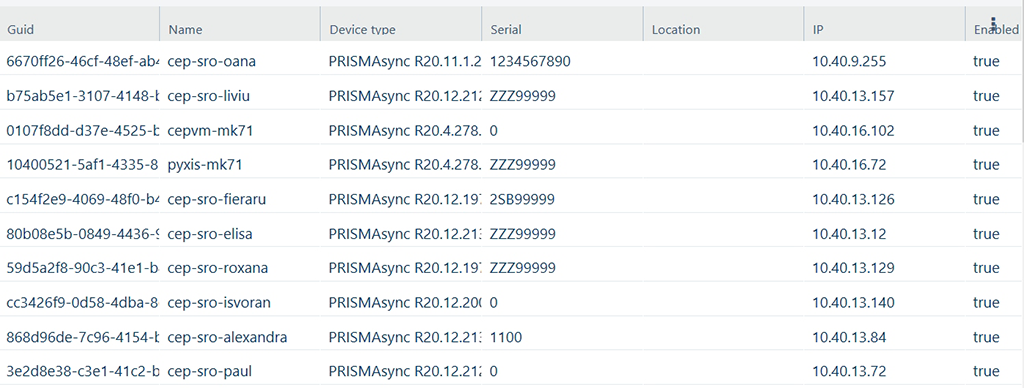Image resolution: width=1024 pixels, height=388 pixels.
Task: Click the 2SB99999 serial cell
Action: (x=522, y=199)
